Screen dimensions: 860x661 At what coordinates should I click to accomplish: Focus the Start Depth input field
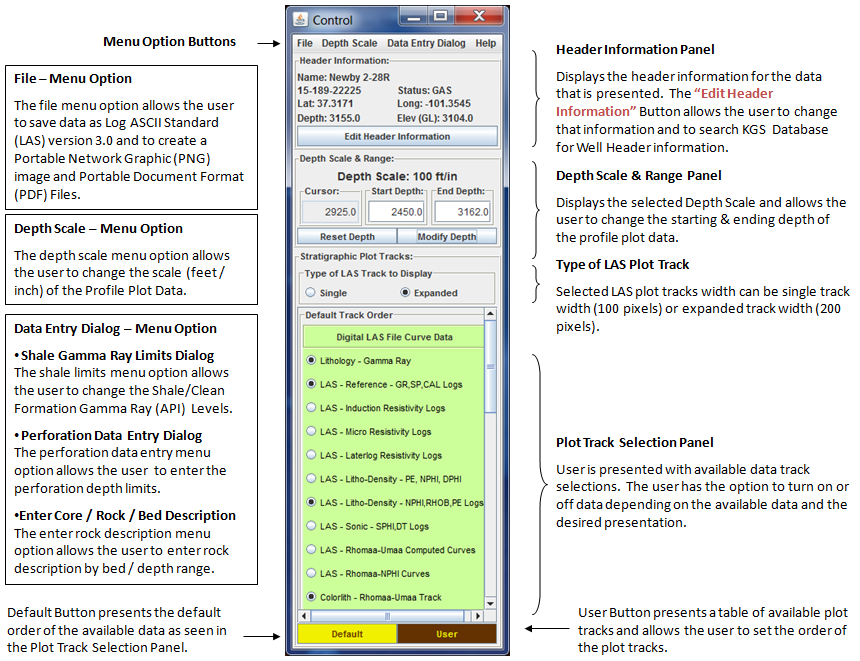point(397,212)
